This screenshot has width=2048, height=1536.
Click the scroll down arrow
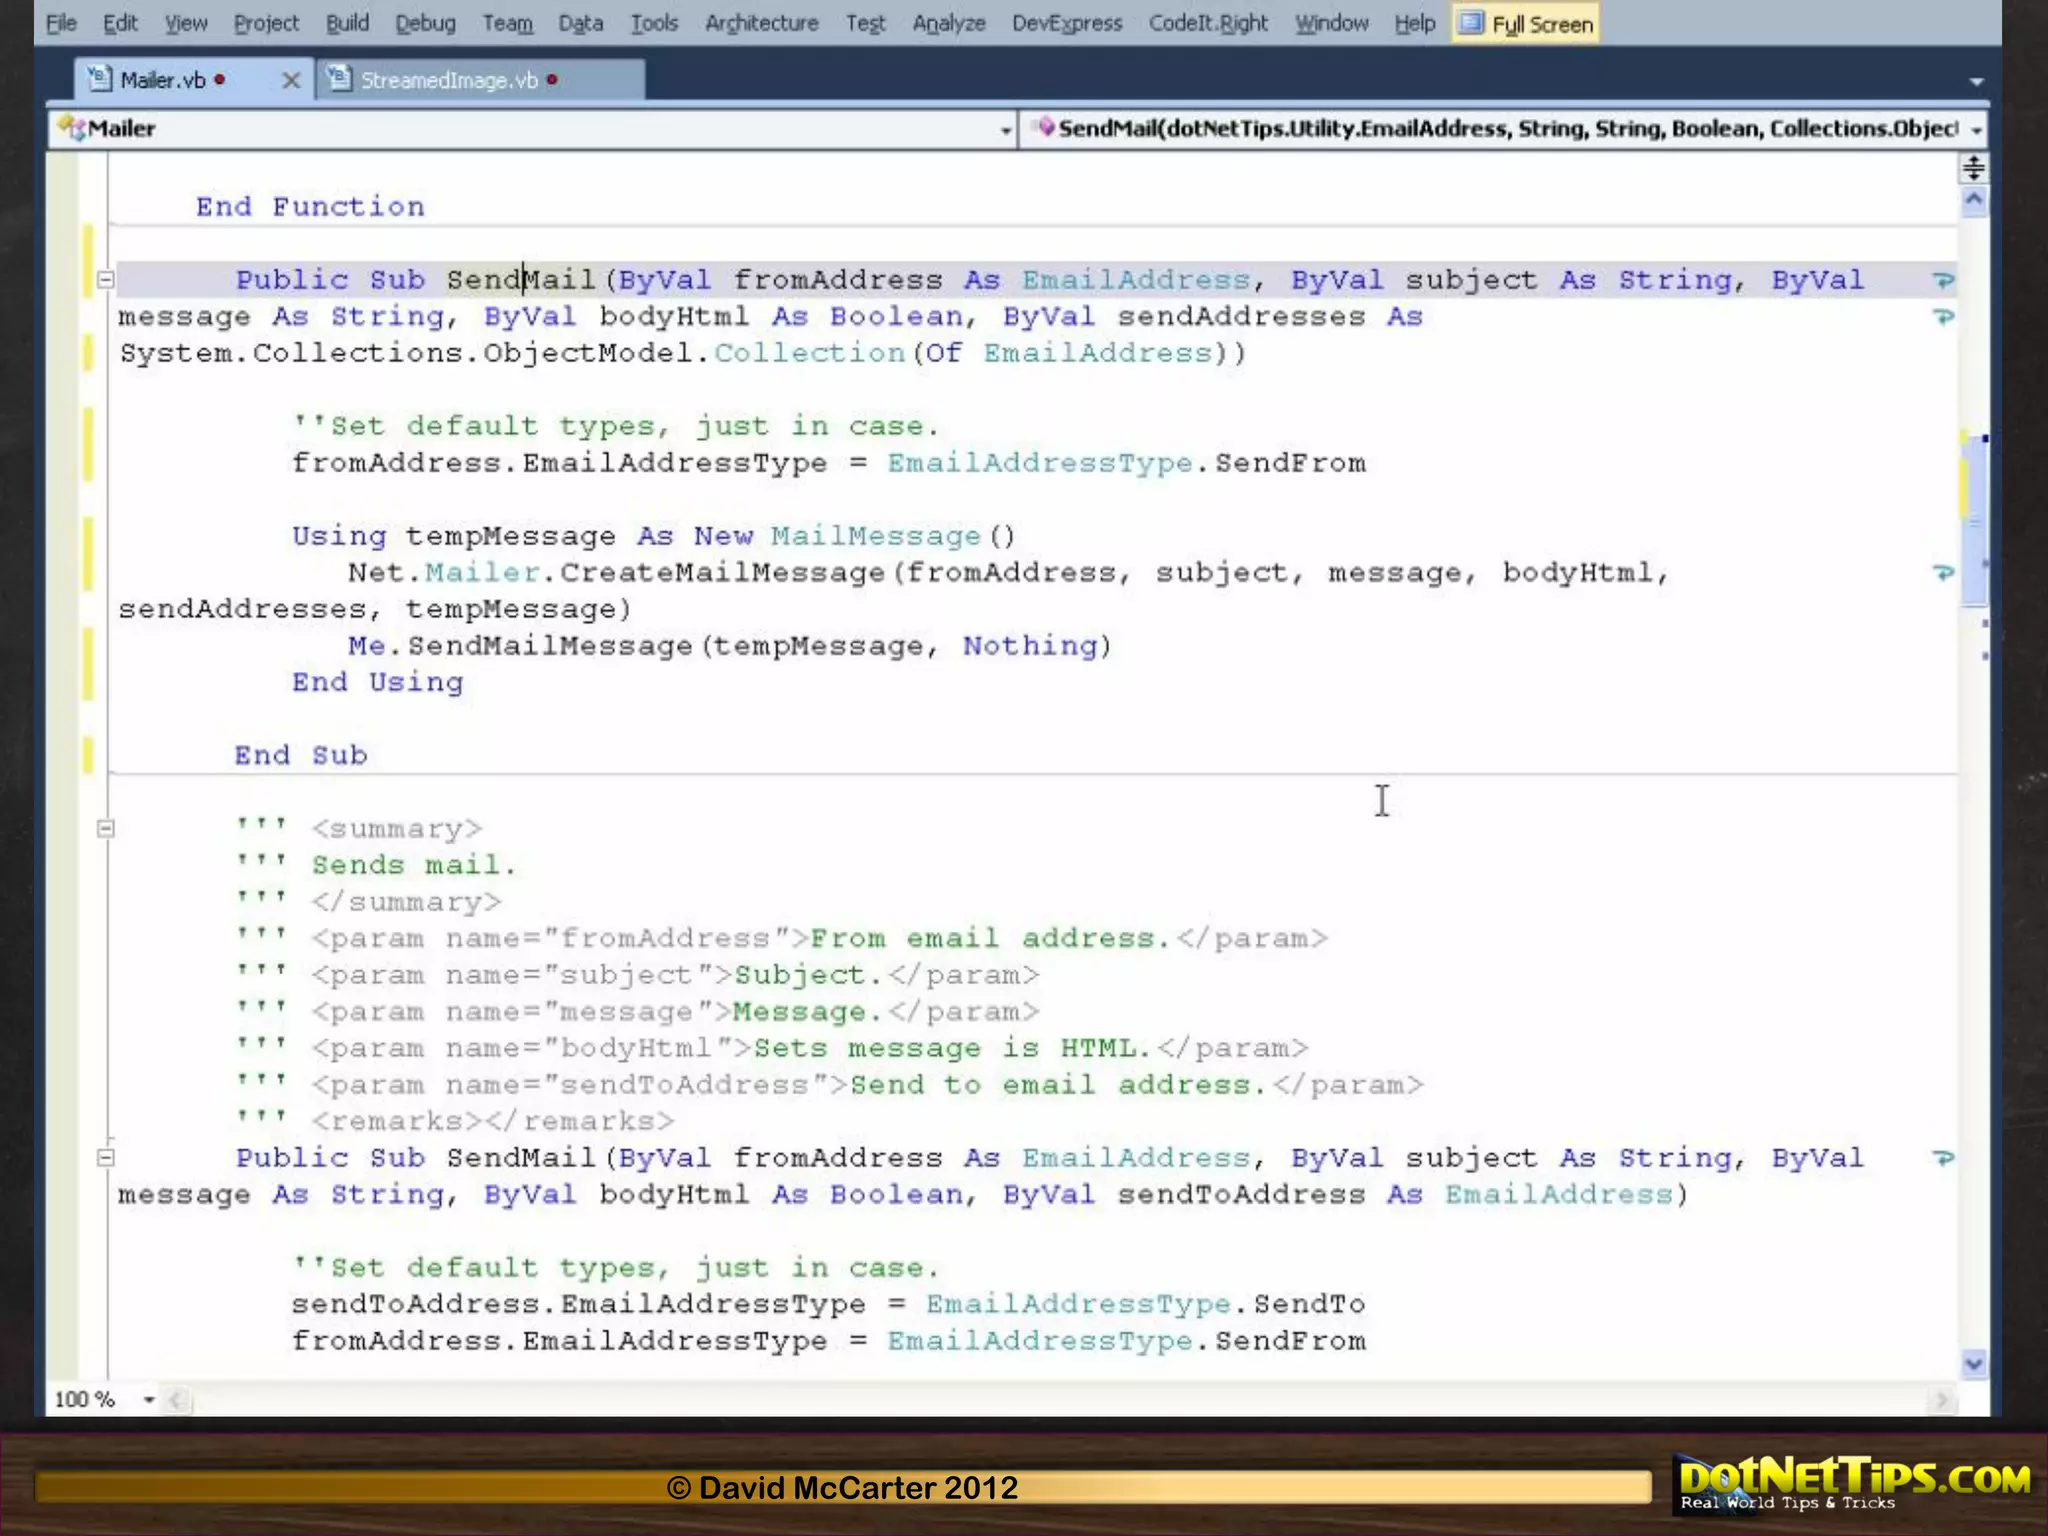click(x=1973, y=1364)
